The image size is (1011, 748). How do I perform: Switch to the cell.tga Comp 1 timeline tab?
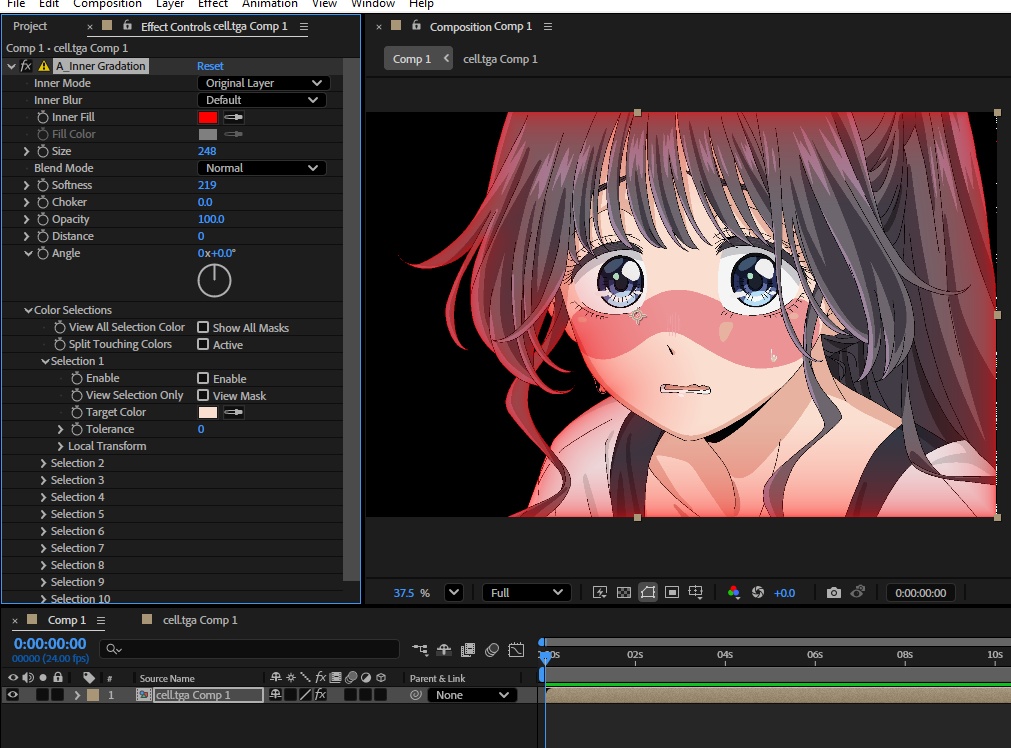coord(200,620)
